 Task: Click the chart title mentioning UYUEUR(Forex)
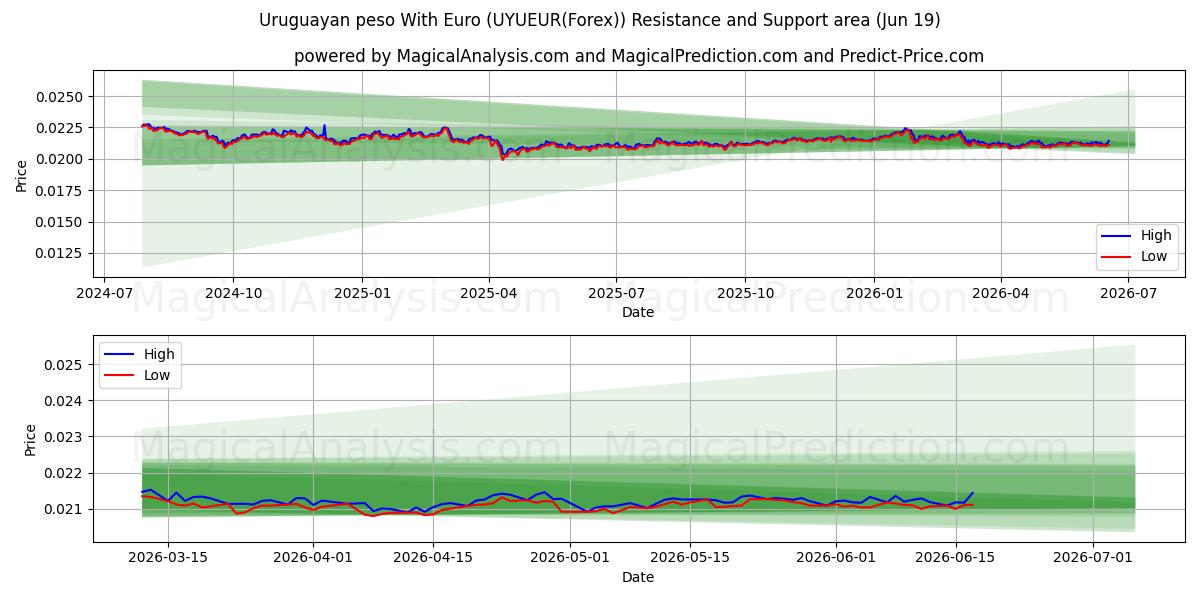click(x=599, y=20)
